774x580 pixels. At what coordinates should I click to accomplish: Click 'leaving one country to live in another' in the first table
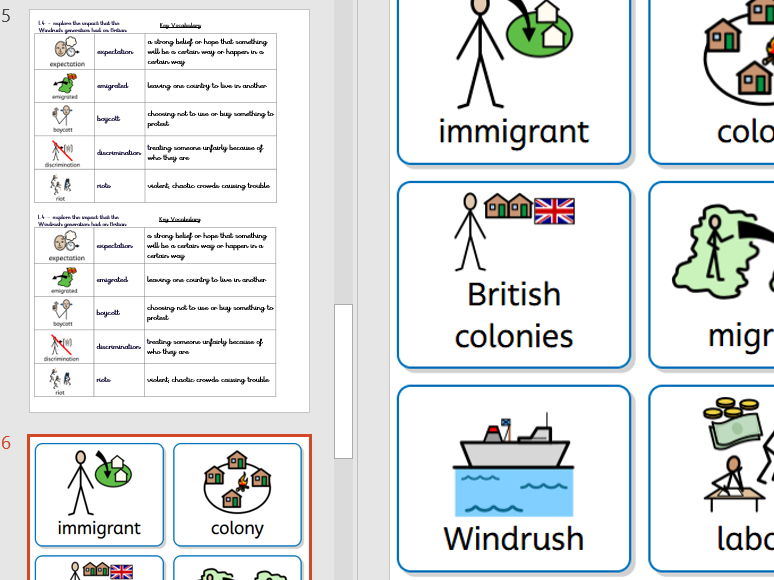click(x=207, y=85)
